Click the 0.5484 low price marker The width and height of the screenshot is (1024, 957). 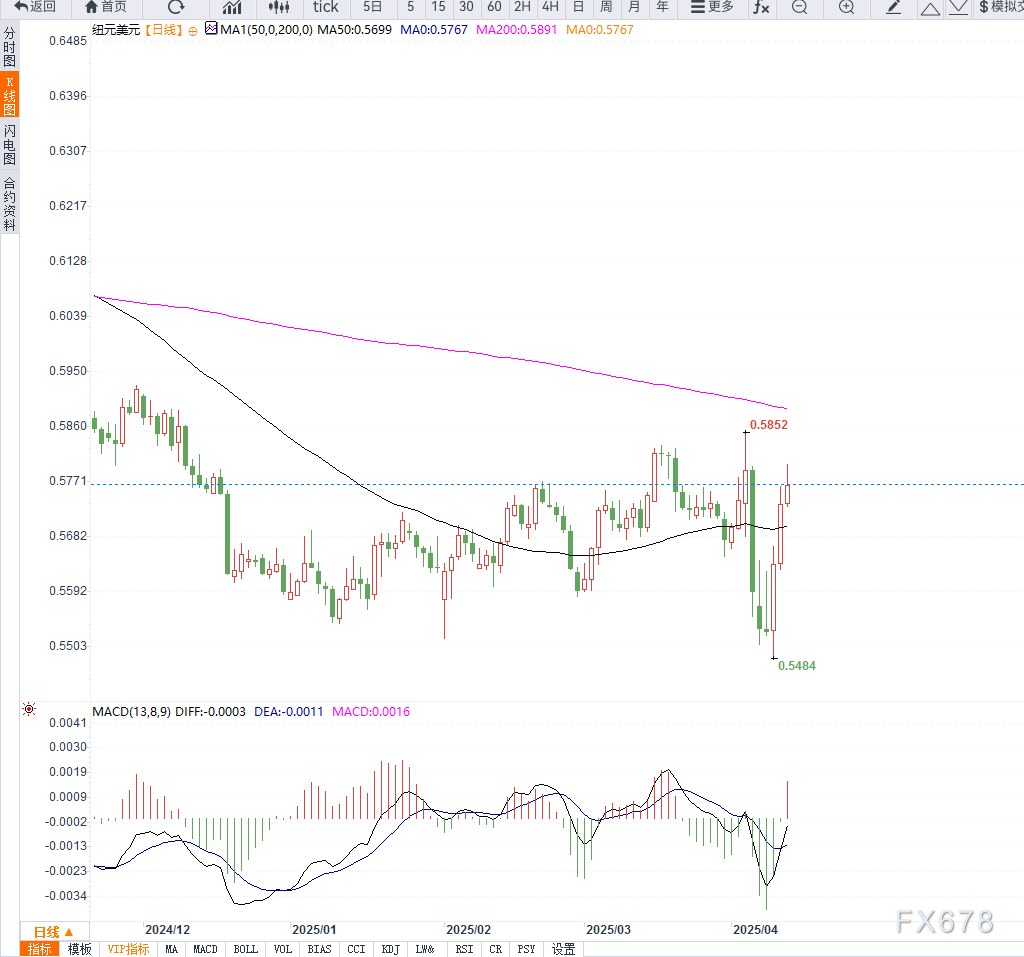[x=797, y=666]
